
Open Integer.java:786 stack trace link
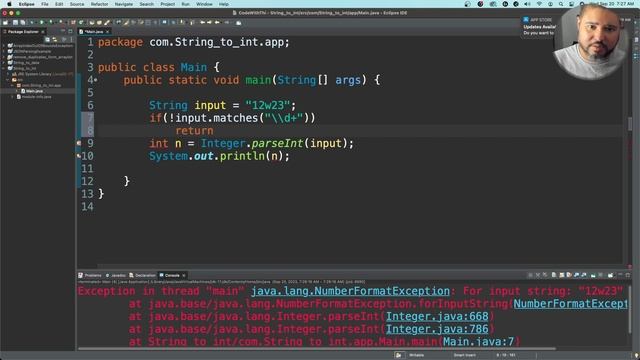(x=437, y=329)
